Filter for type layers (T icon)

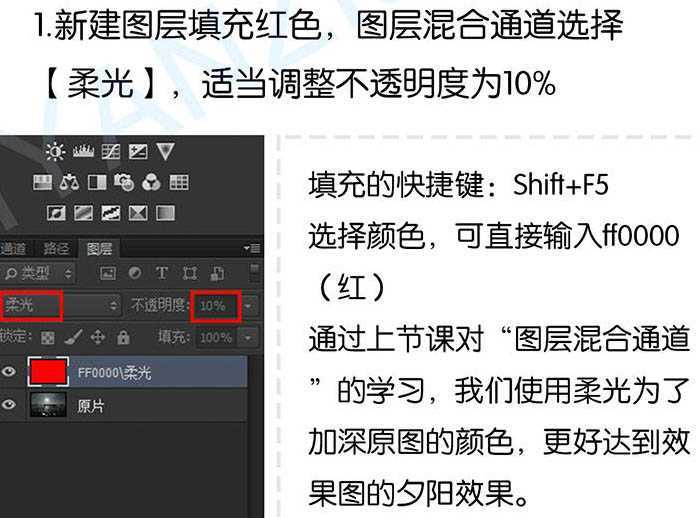[x=162, y=273]
